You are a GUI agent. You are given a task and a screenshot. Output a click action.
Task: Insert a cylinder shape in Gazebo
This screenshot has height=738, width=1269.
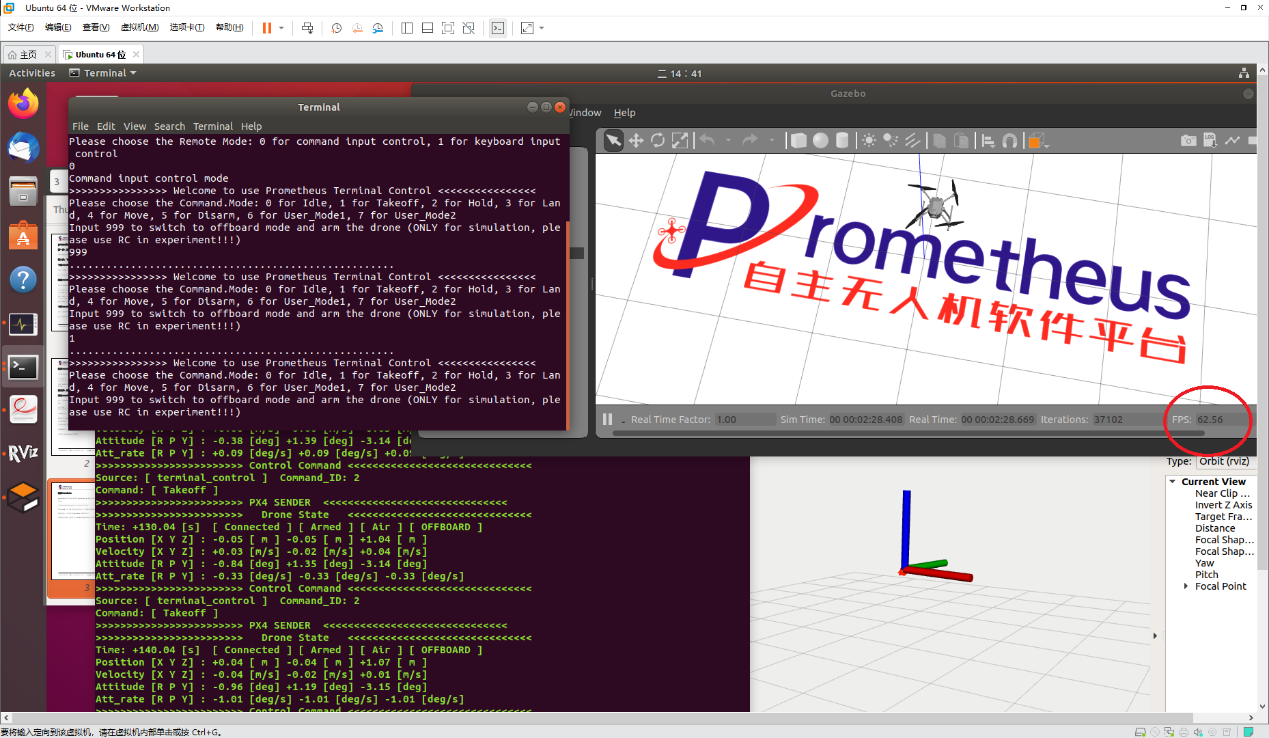(842, 141)
